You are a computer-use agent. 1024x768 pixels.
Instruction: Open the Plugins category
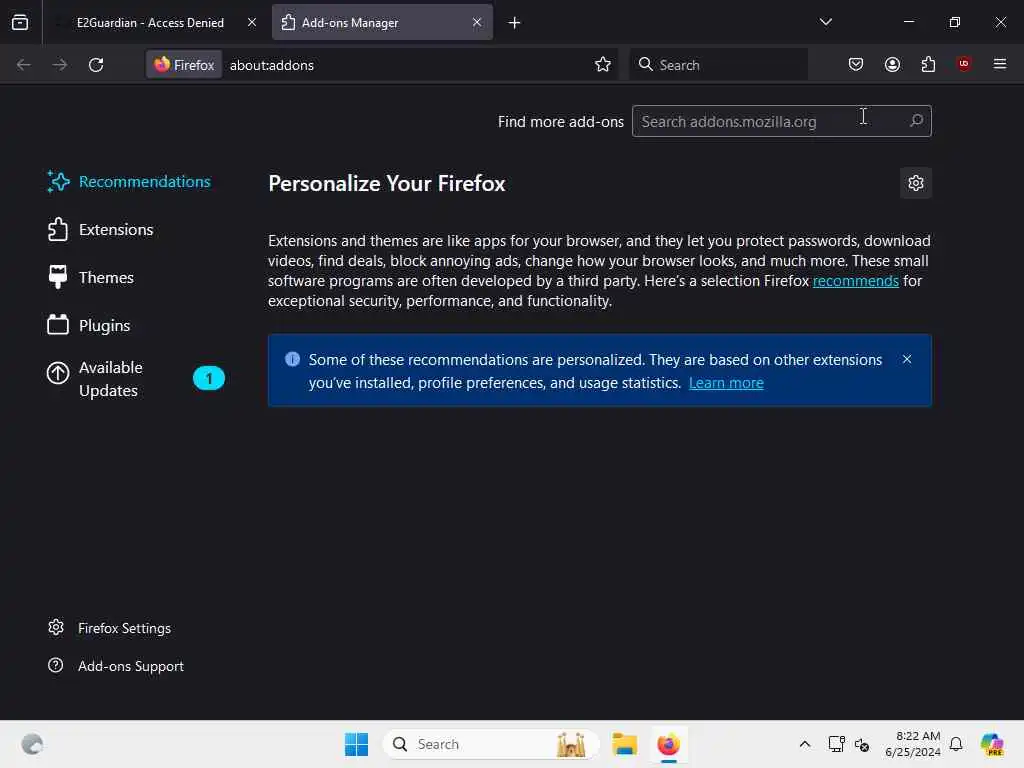click(x=89, y=325)
